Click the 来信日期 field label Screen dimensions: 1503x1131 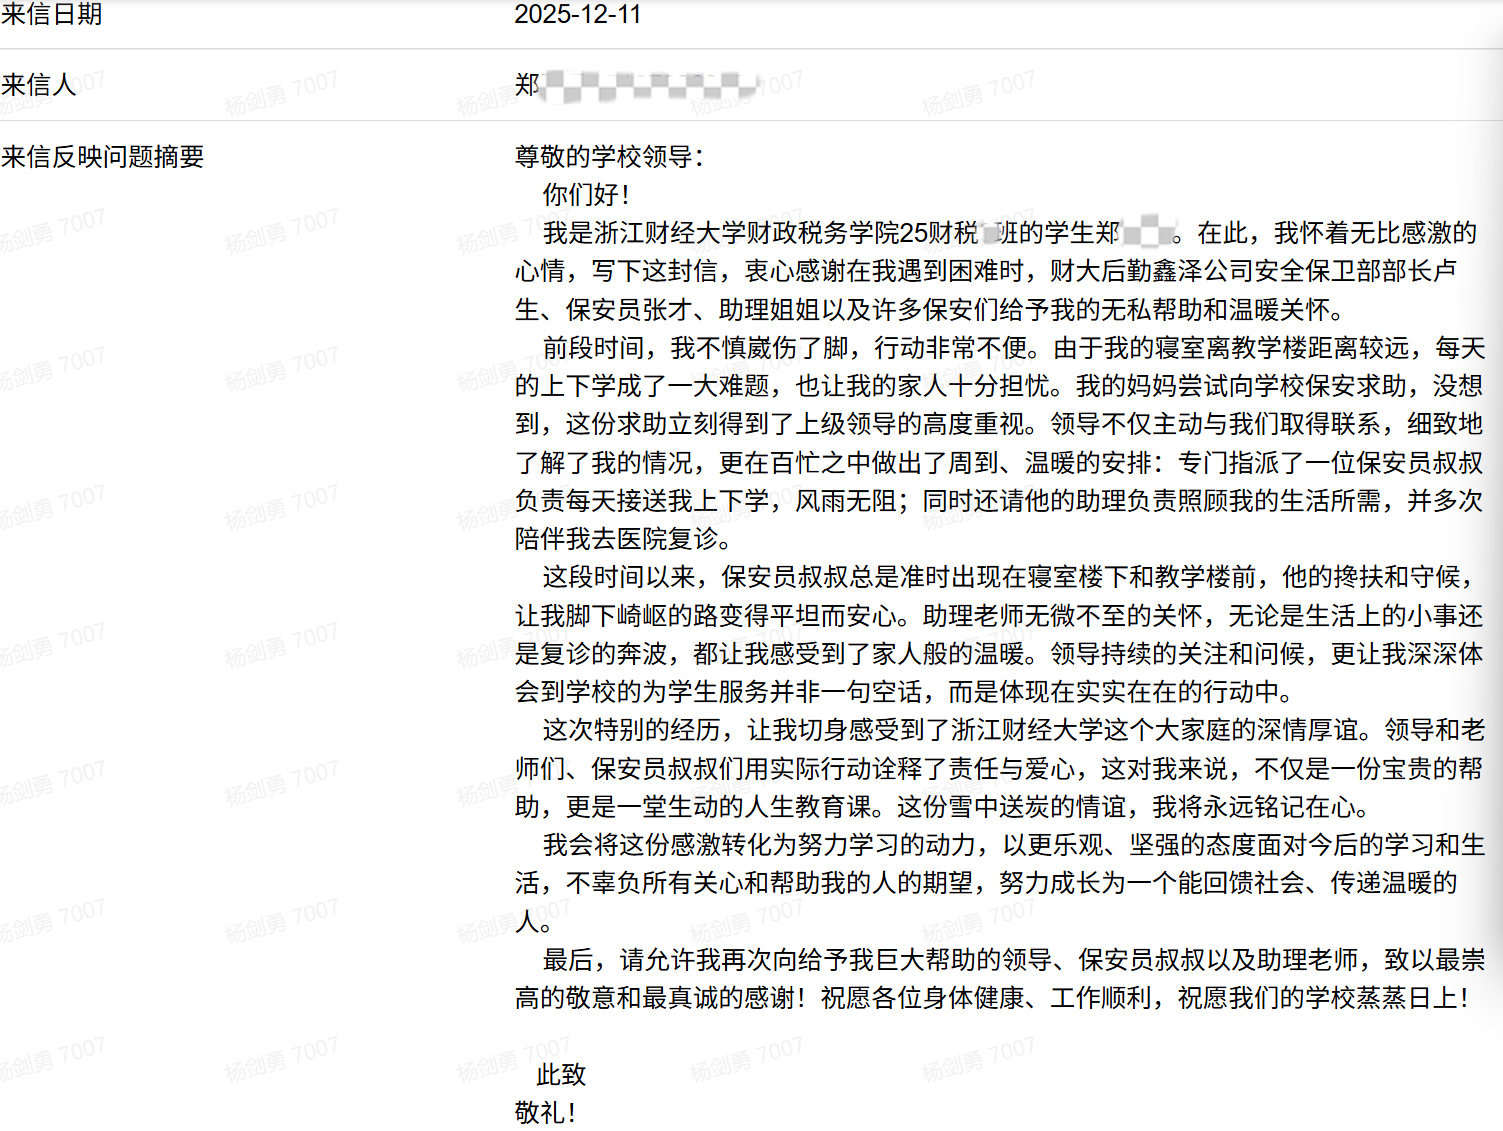[x=51, y=14]
